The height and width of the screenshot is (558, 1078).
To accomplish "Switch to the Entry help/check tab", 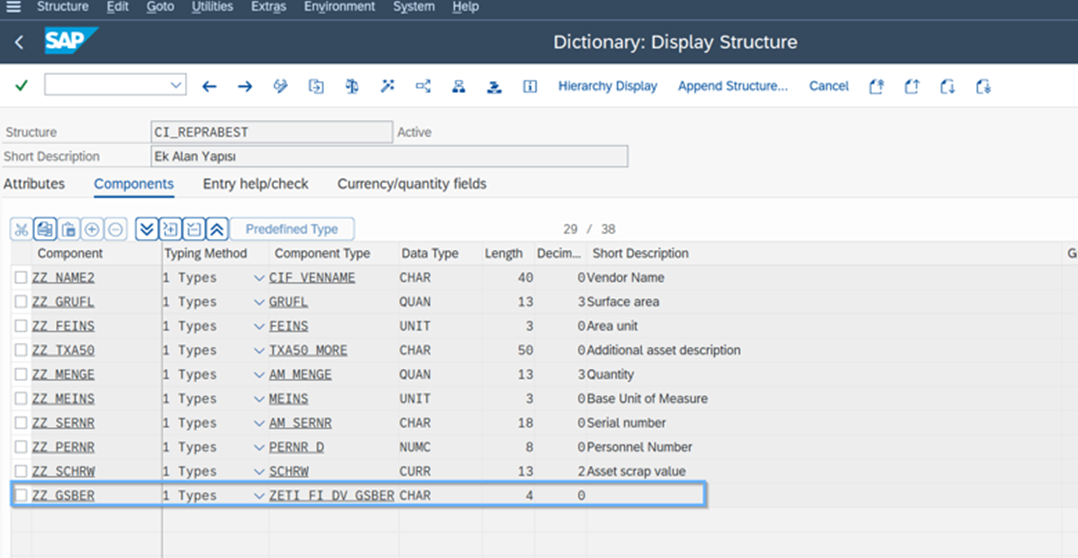I will (x=255, y=184).
